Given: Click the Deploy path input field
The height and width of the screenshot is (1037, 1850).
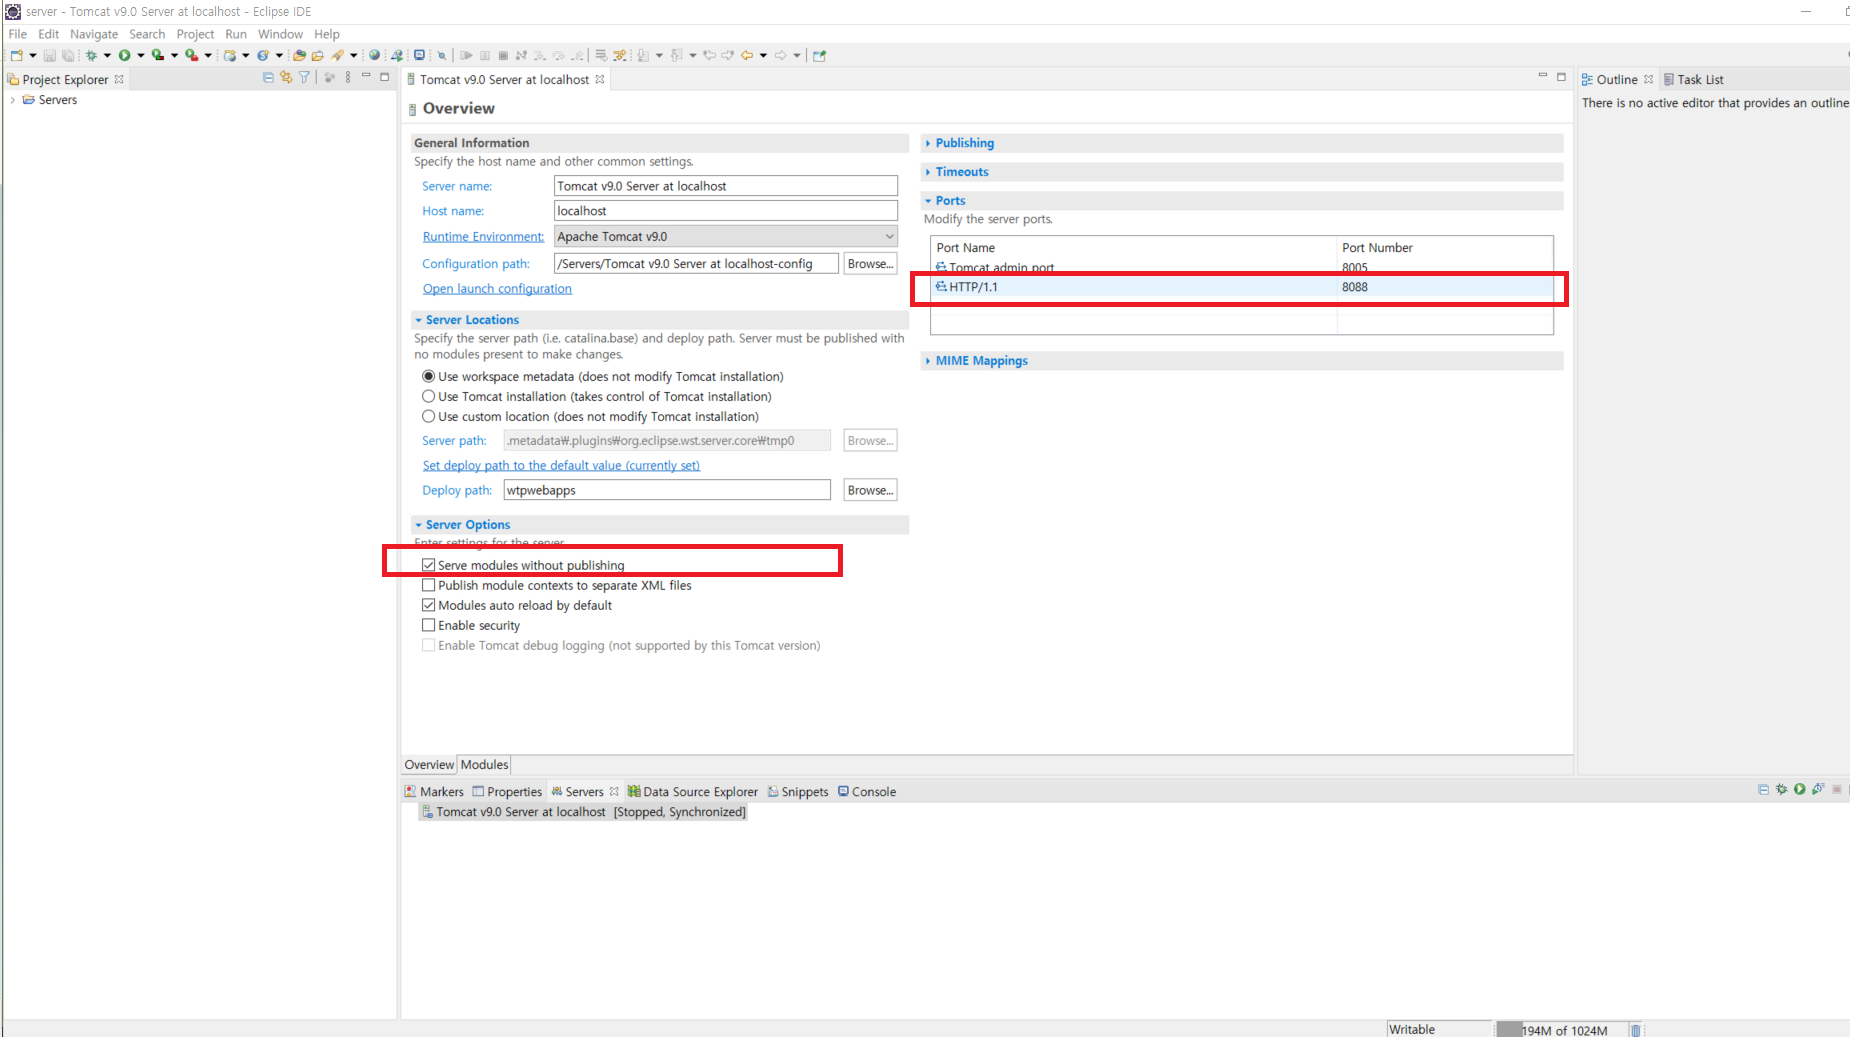Looking at the screenshot, I should point(667,490).
